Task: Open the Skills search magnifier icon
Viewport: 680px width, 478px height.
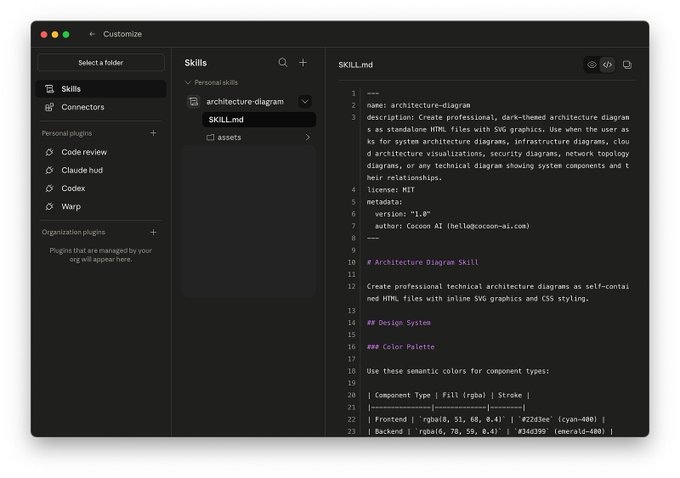Action: (283, 62)
